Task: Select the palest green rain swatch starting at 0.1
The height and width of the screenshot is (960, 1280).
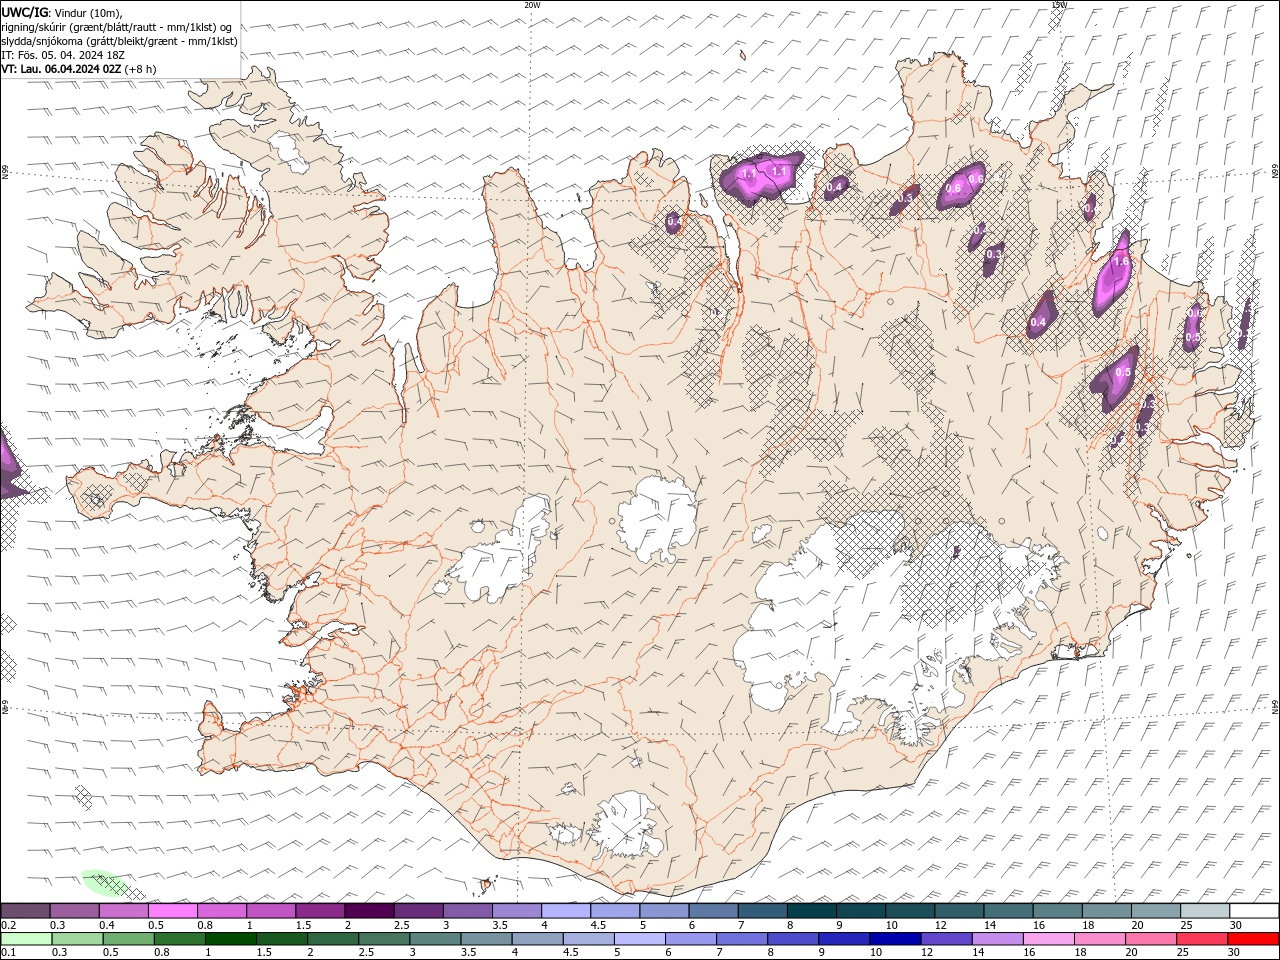Action: tap(26, 939)
